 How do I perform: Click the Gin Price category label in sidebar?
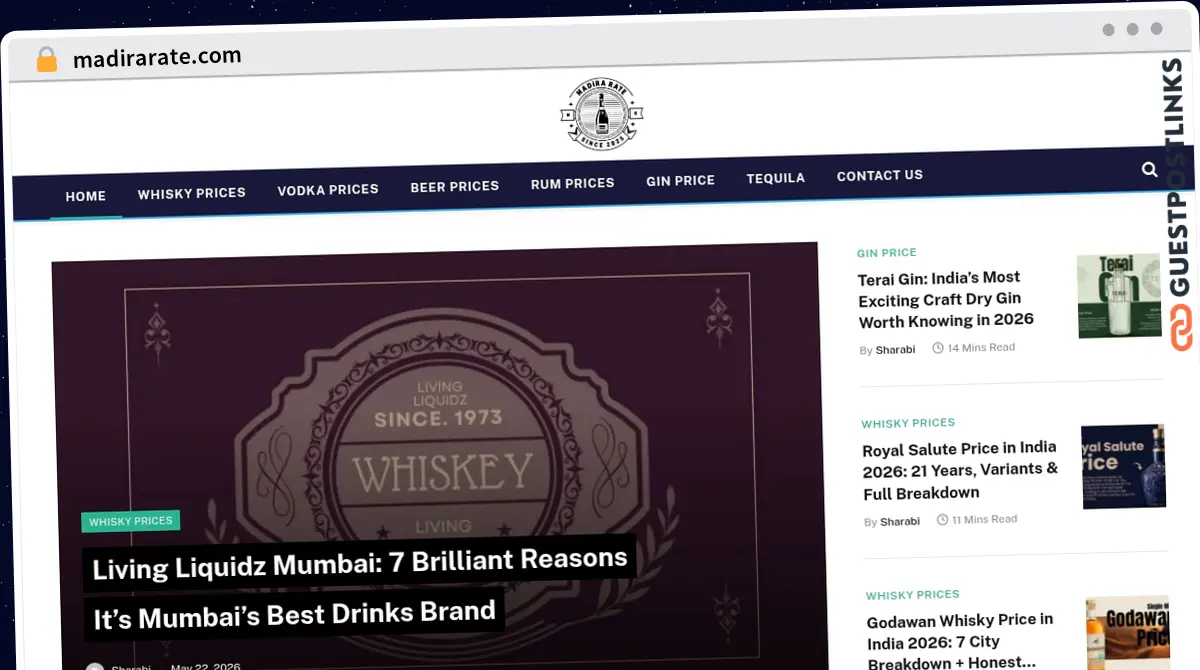point(887,253)
